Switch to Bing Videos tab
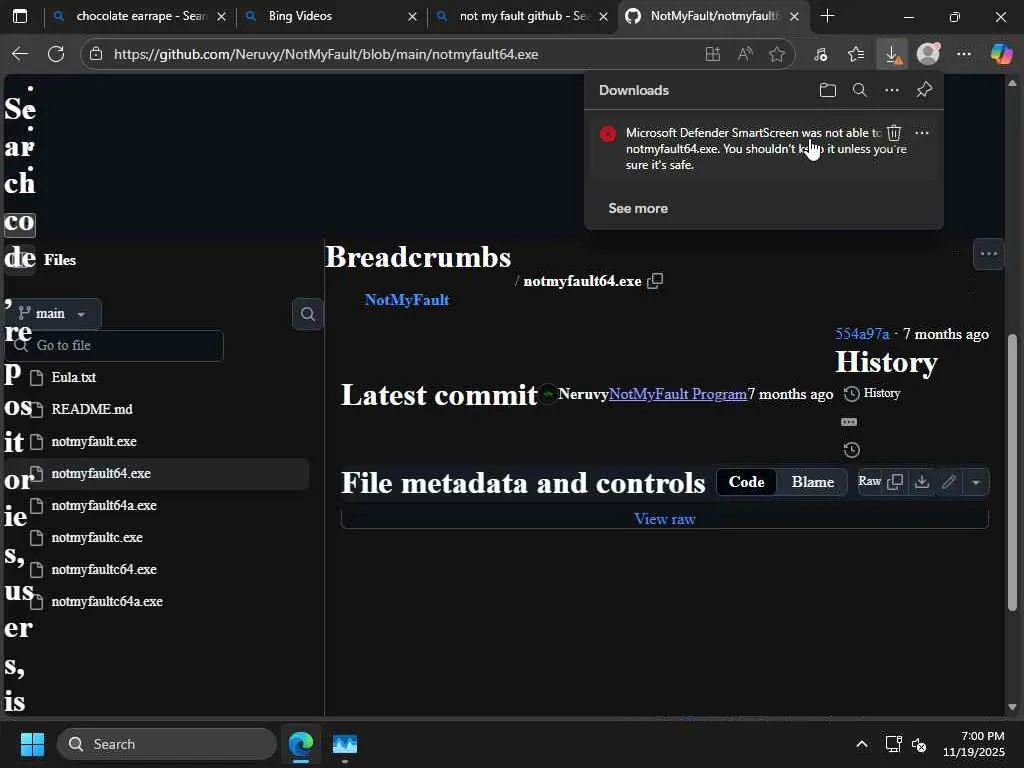Viewport: 1024px width, 768px height. click(x=330, y=16)
